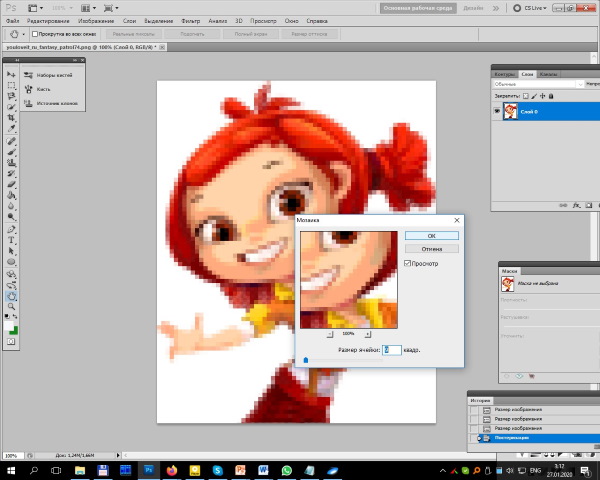Switch to the Каналы tab
This screenshot has height=480, width=600.
pyautogui.click(x=548, y=74)
